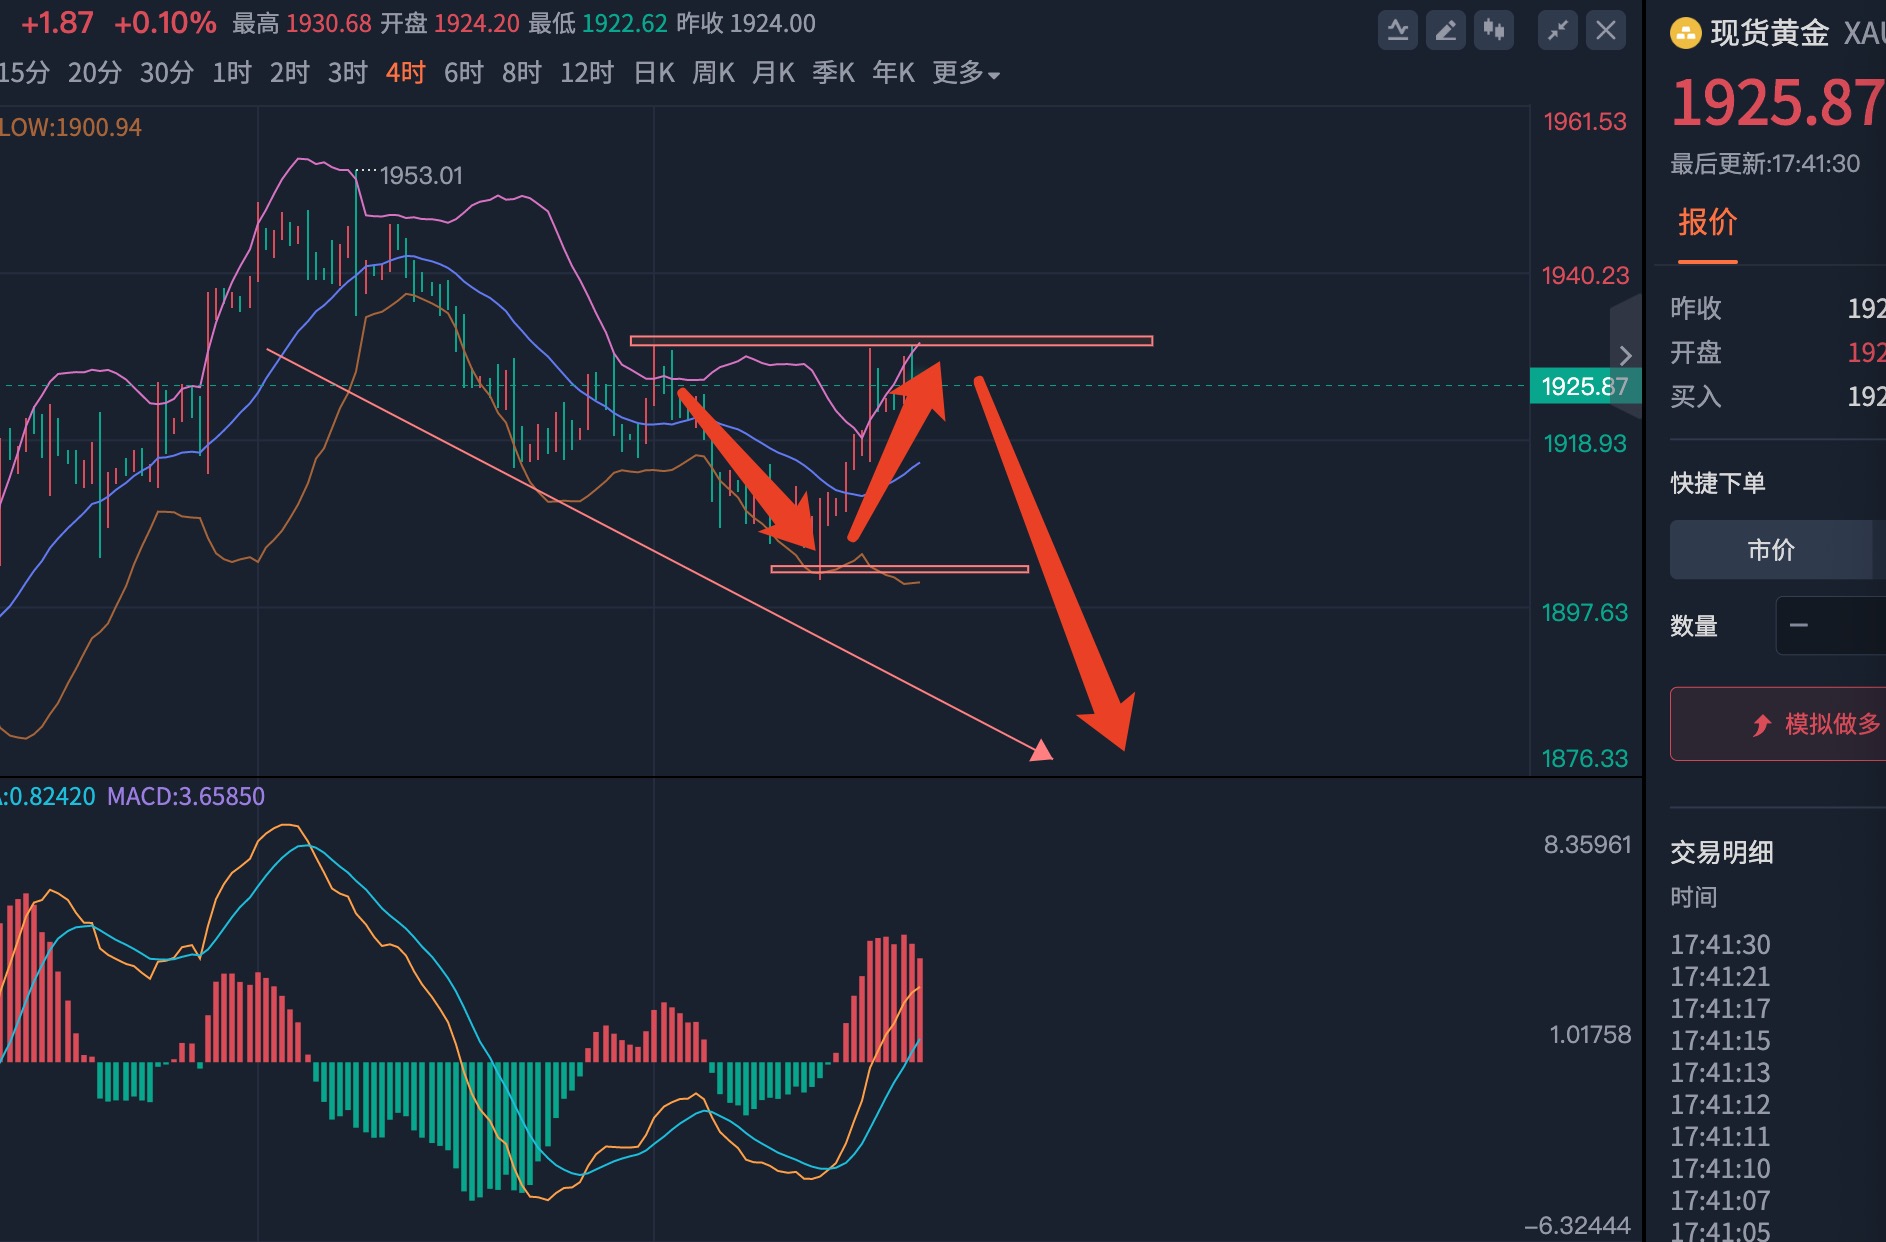Click the 1961.53 axis value
This screenshot has height=1242, width=1886.
[1585, 122]
